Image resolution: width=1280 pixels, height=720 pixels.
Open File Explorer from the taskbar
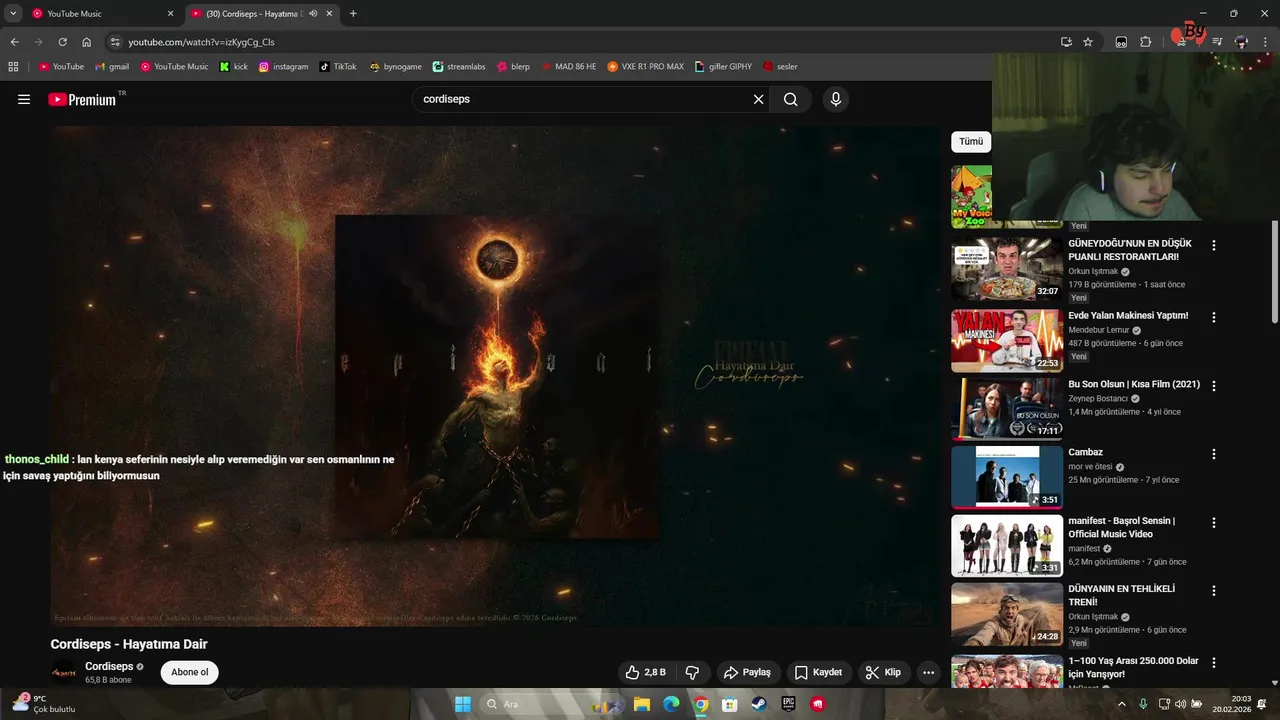(641, 704)
